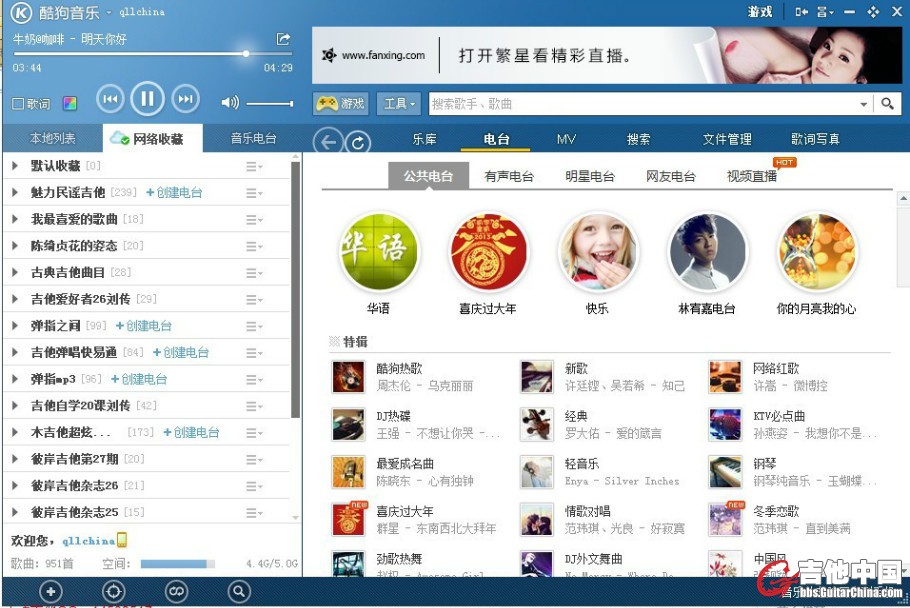Skip to the next track

(185, 100)
